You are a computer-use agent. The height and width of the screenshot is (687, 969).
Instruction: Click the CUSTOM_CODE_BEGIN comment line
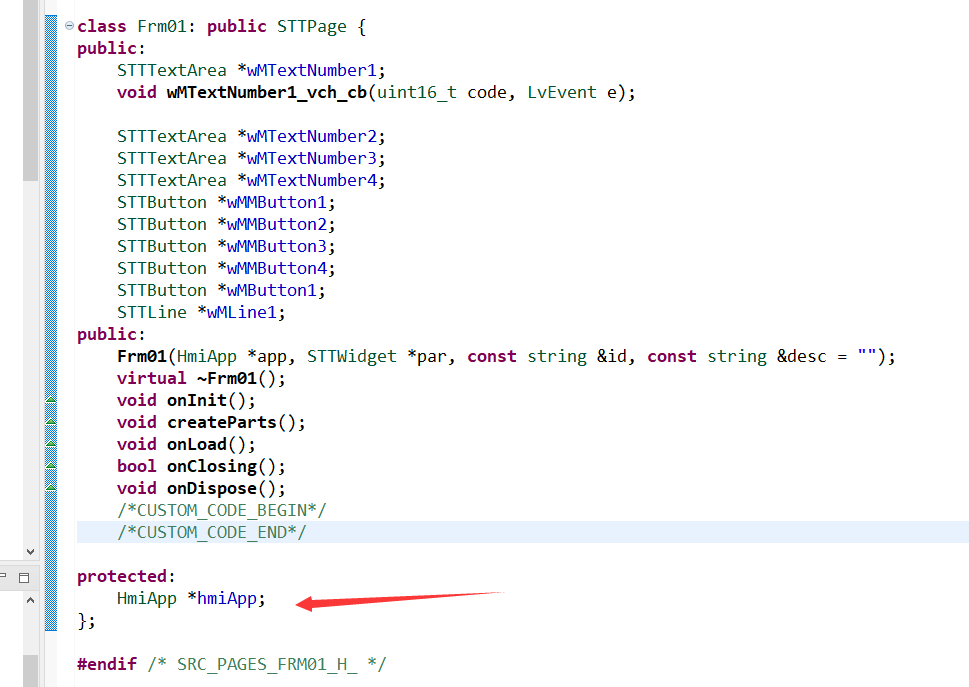(221, 510)
